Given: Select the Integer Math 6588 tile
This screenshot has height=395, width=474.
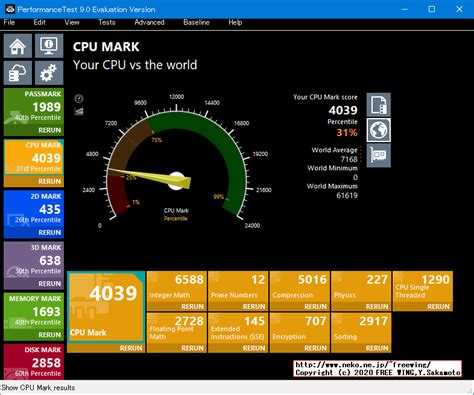Looking at the screenshot, I should [176, 287].
